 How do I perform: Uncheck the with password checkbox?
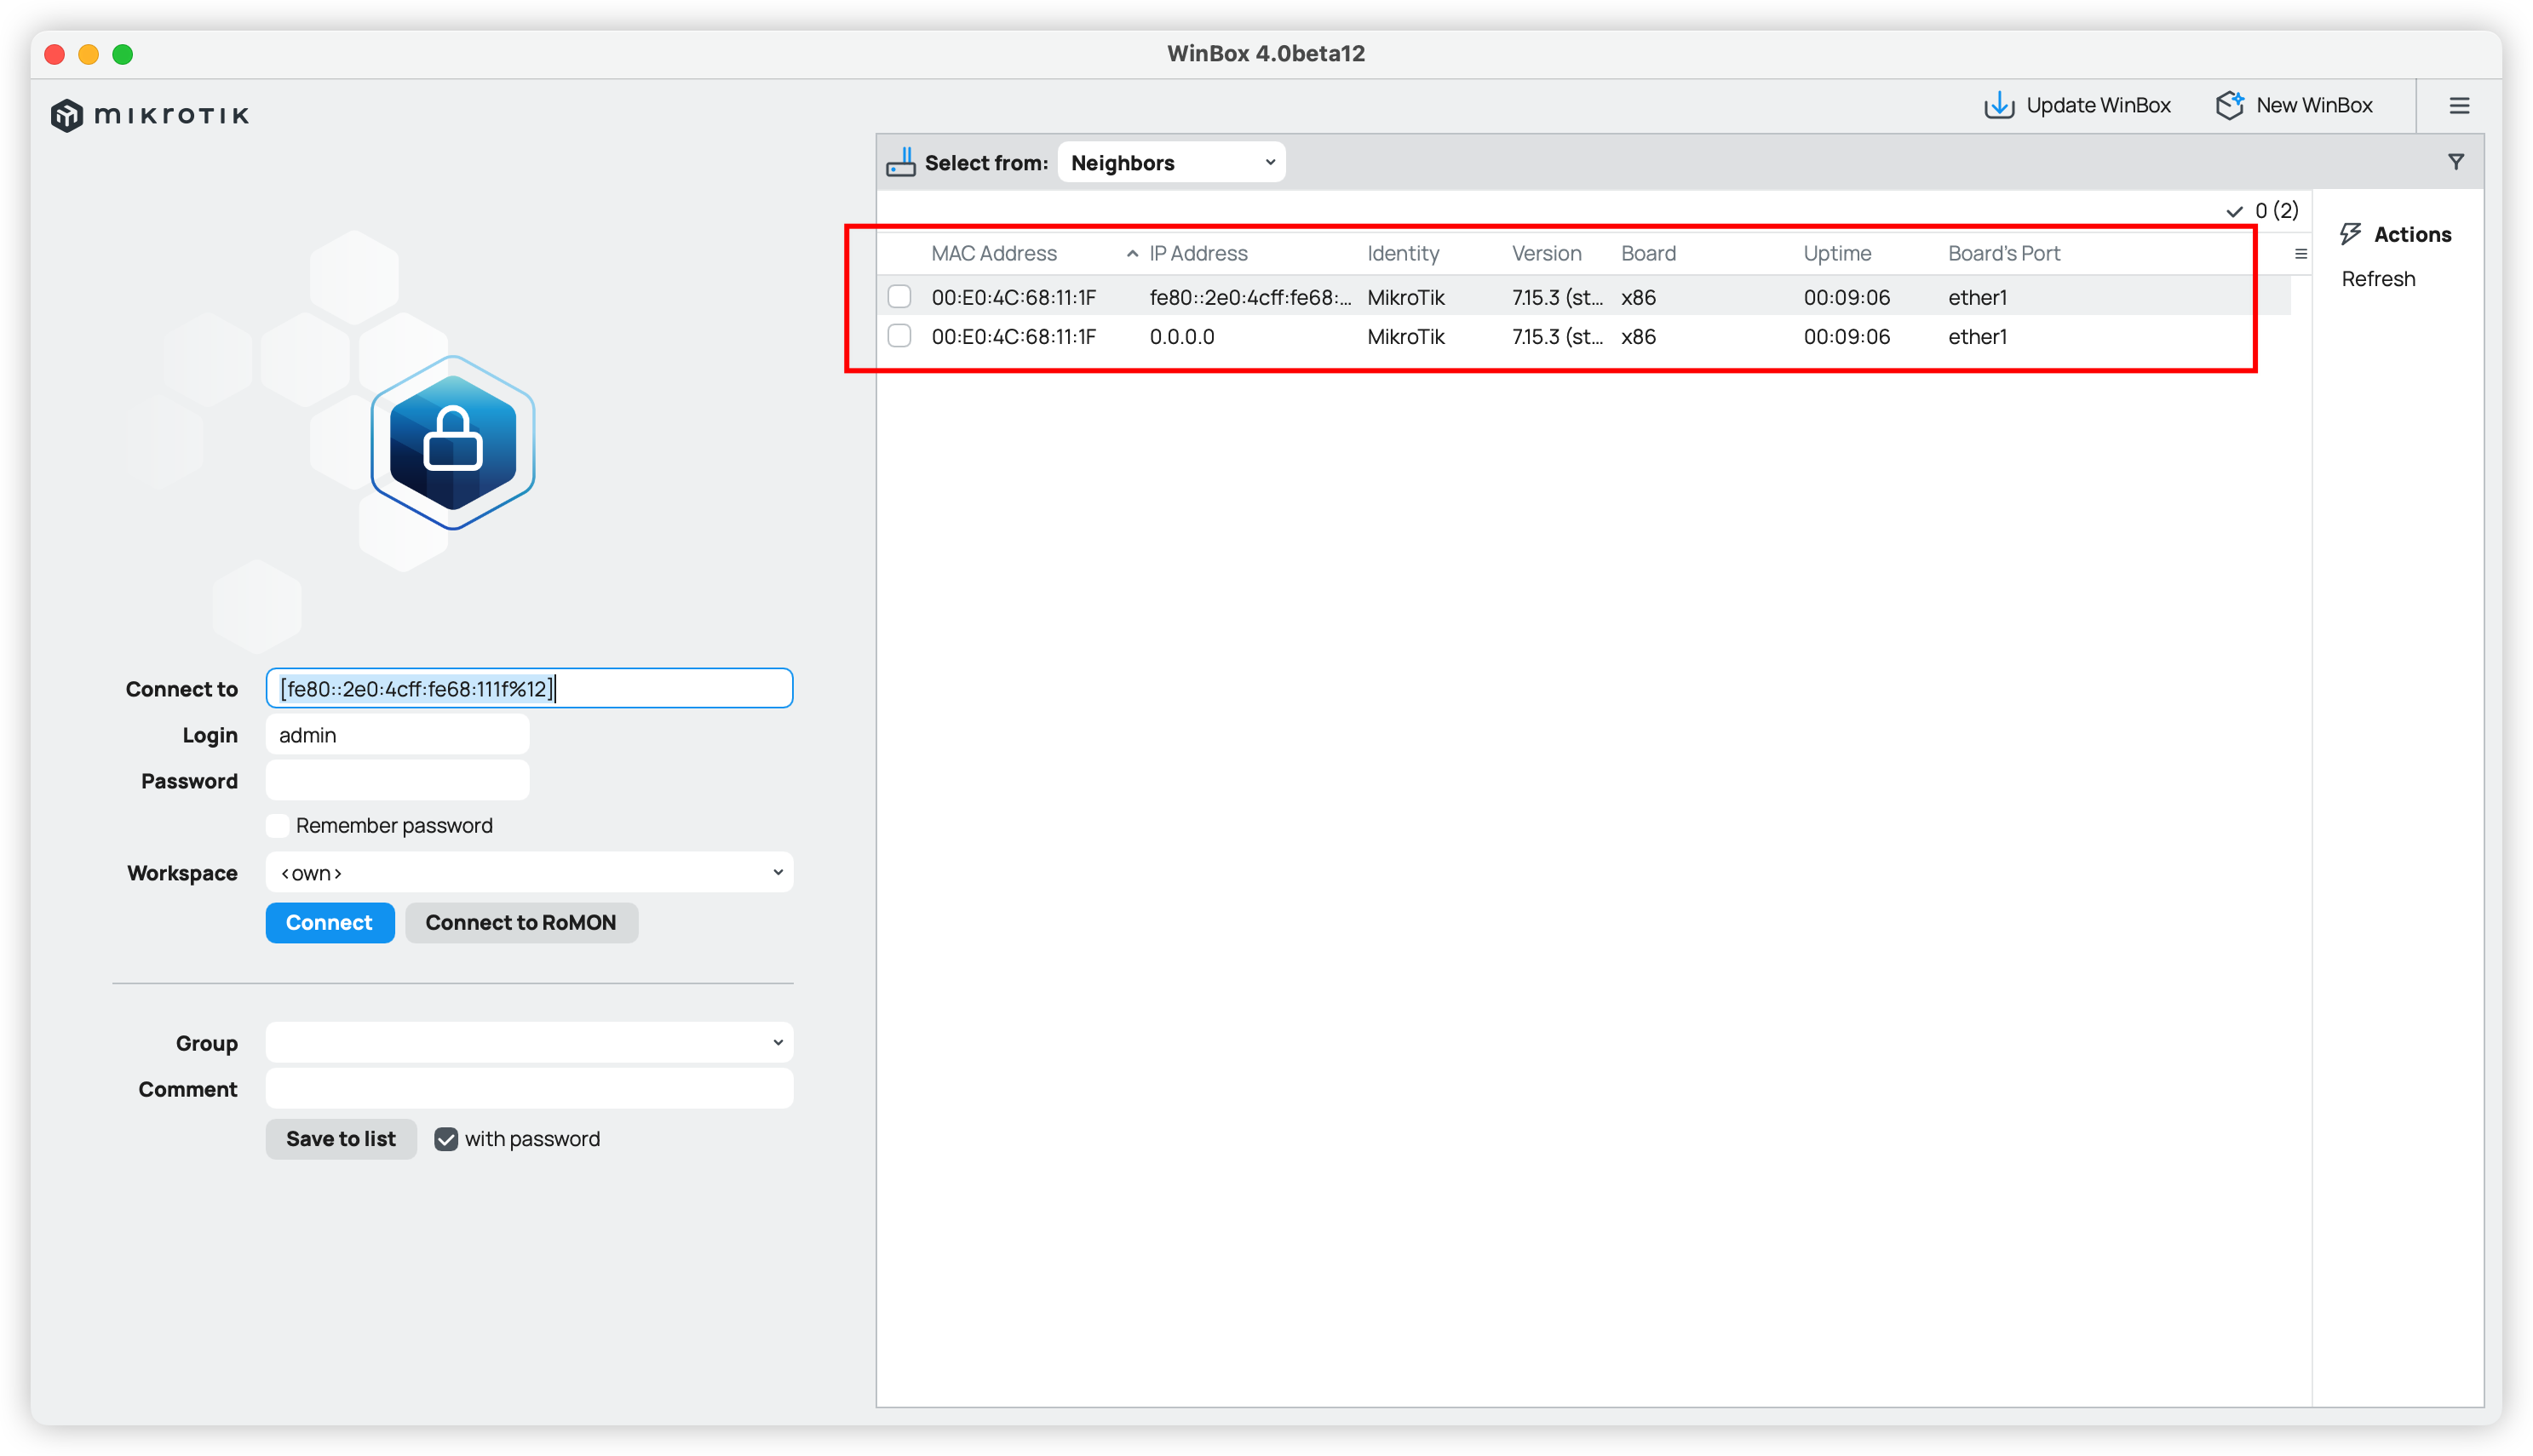point(446,1139)
